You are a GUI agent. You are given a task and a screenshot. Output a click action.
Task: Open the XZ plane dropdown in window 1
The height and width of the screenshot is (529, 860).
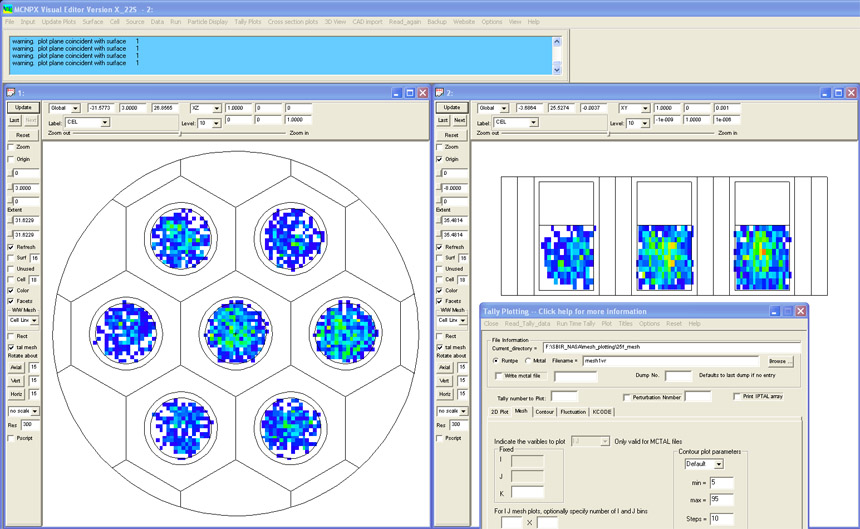coord(217,109)
